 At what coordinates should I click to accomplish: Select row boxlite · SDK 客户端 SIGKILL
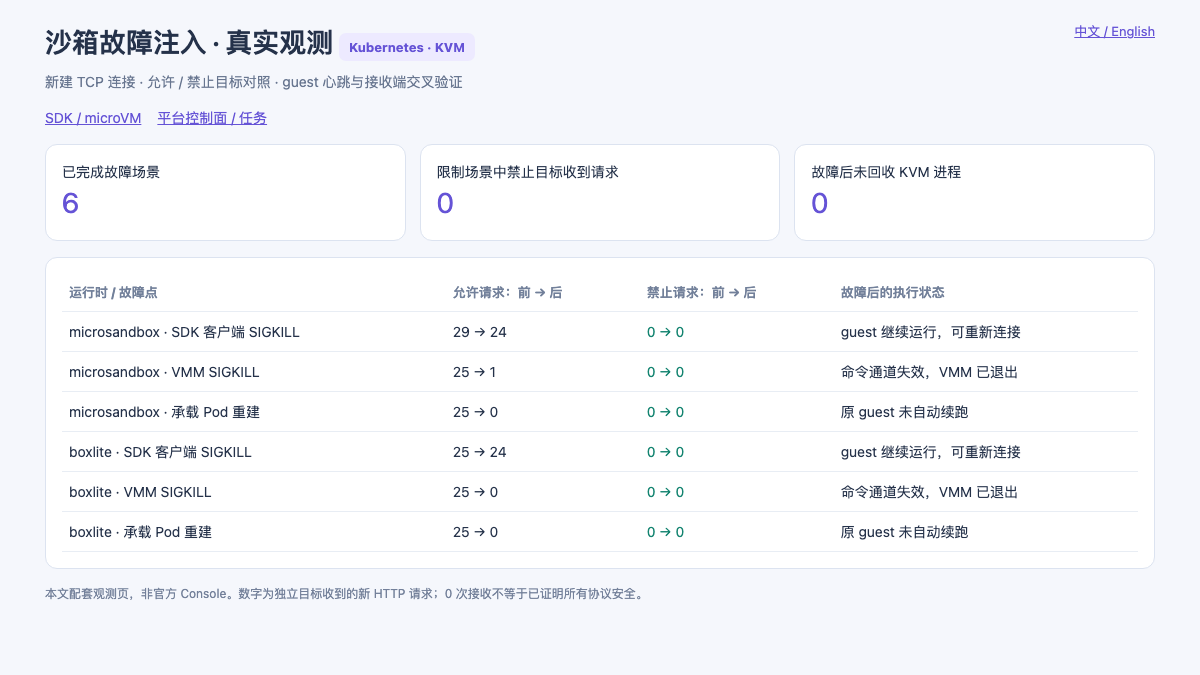600,452
